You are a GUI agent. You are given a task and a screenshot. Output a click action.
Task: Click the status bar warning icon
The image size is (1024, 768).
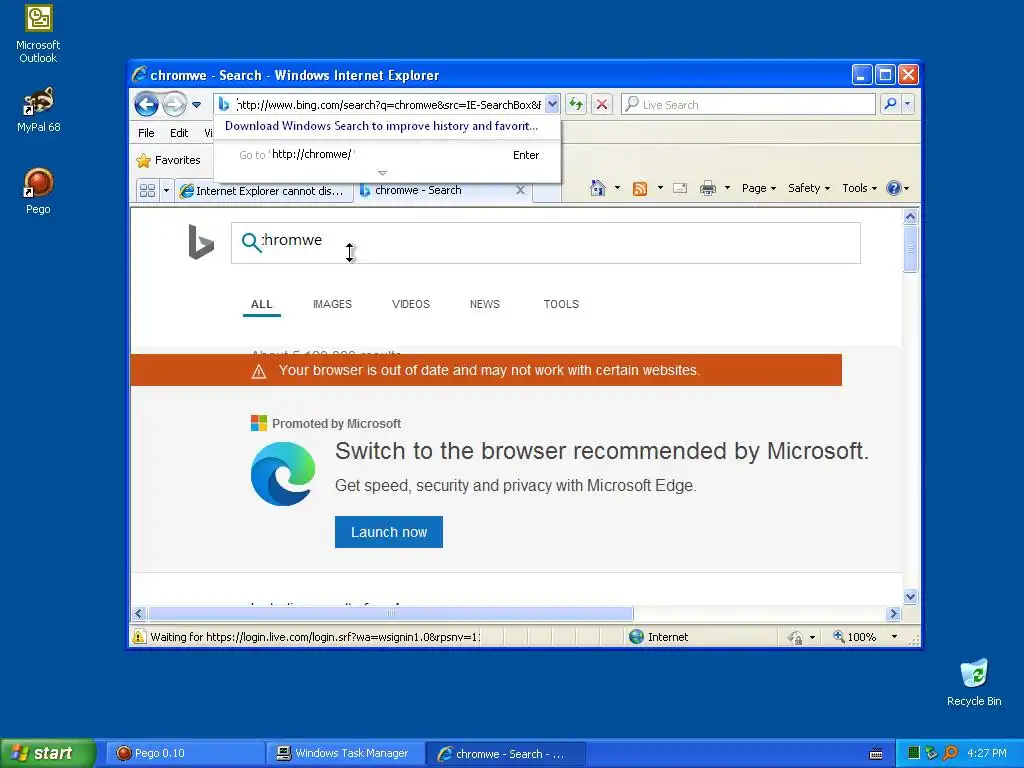138,637
